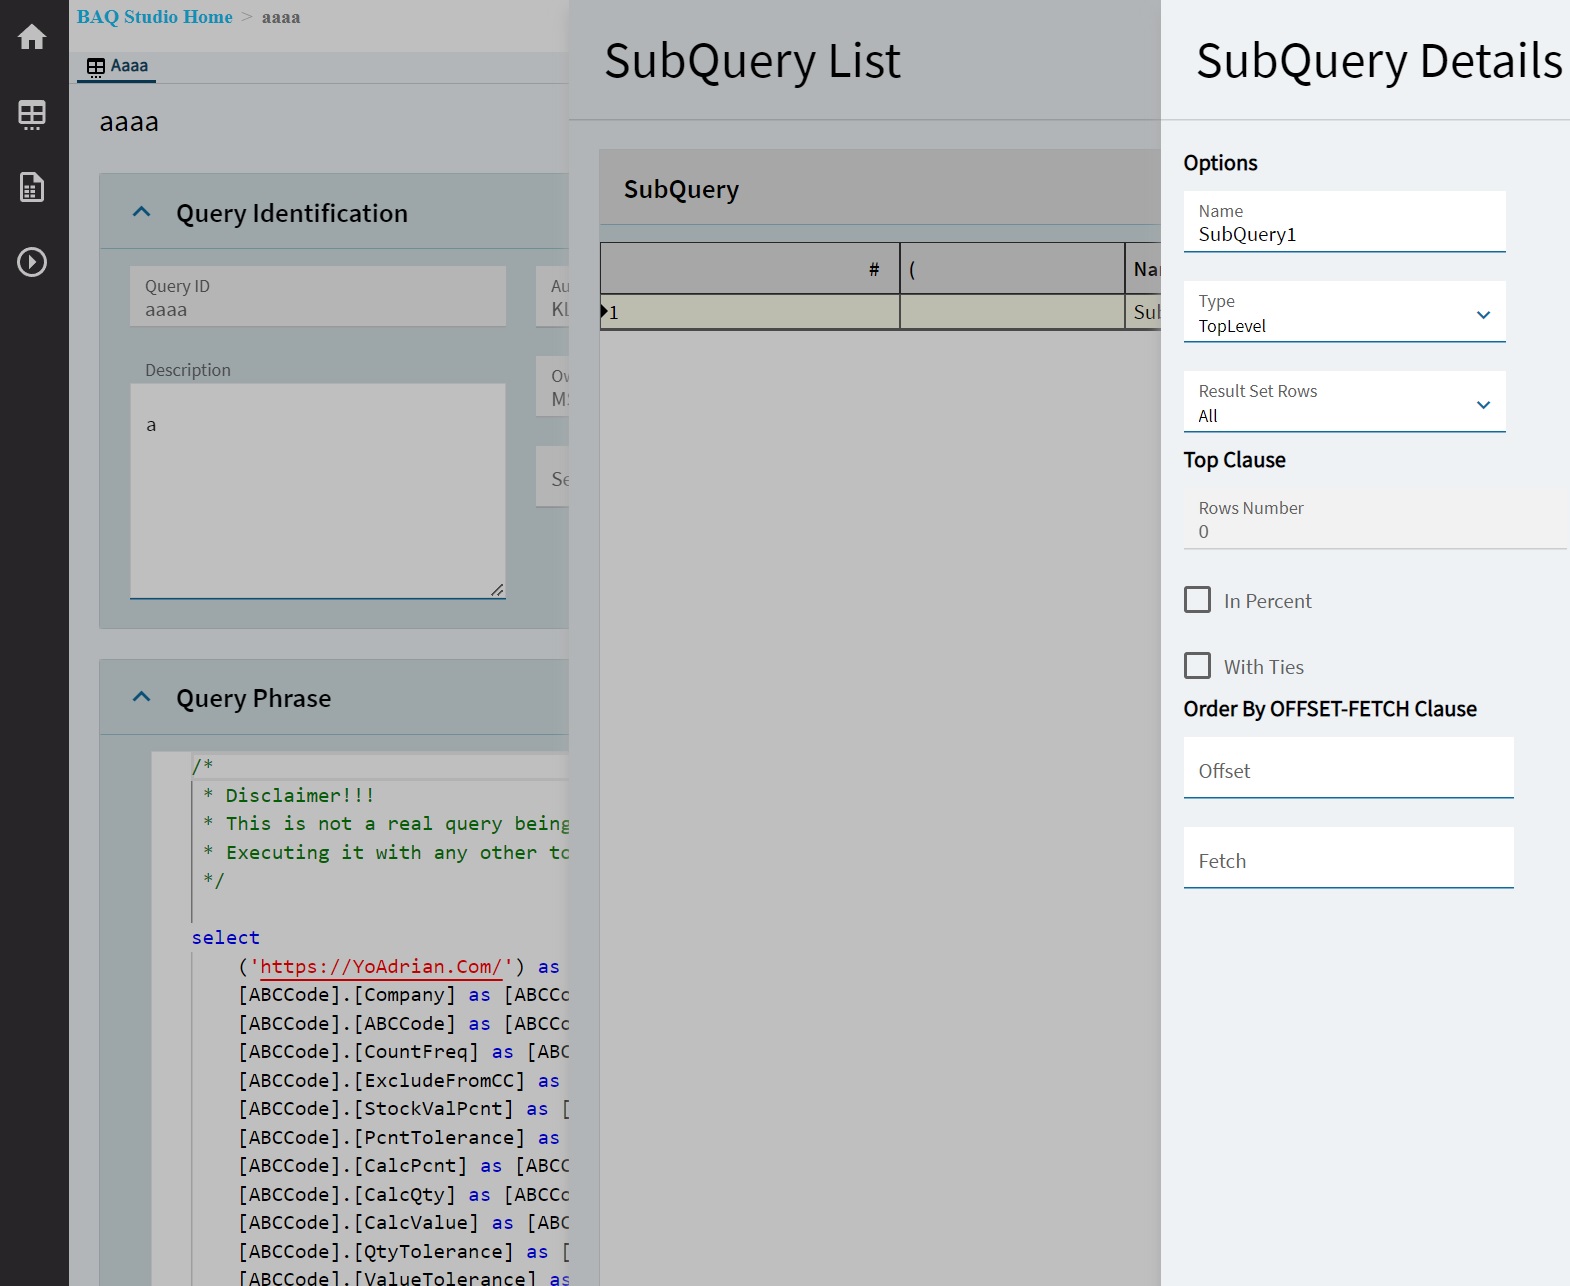Click the play circle icon in sidebar

[32, 262]
